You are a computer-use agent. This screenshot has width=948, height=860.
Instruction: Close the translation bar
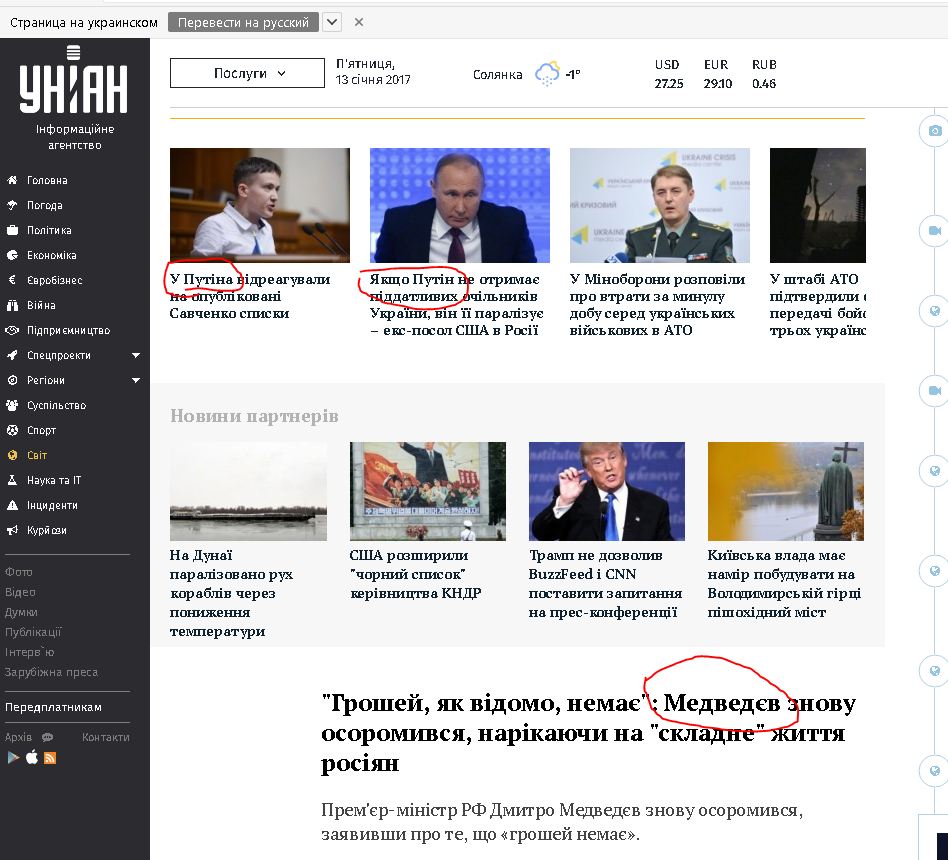(x=359, y=22)
